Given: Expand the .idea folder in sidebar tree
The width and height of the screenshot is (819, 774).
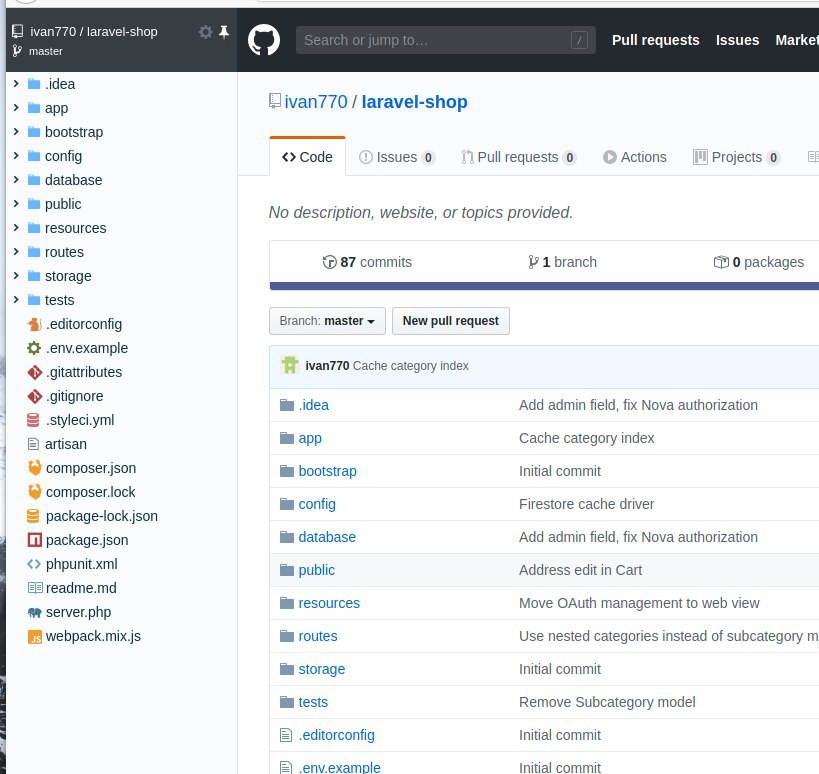Looking at the screenshot, I should click(16, 84).
